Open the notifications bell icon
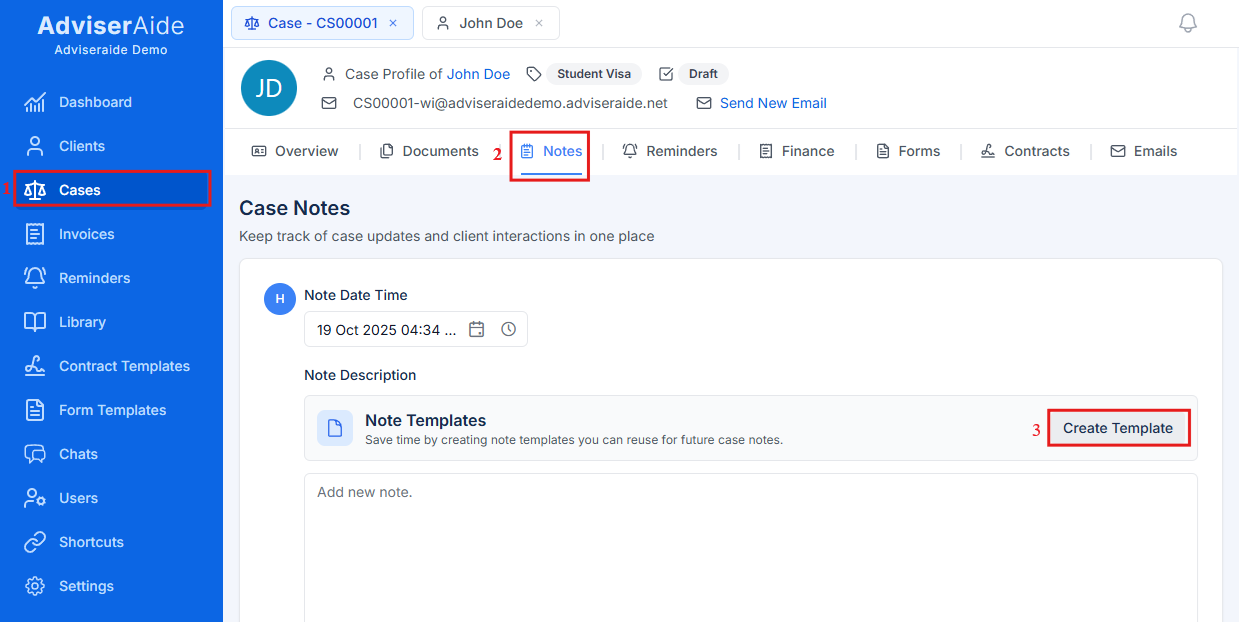The image size is (1239, 622). click(x=1187, y=22)
